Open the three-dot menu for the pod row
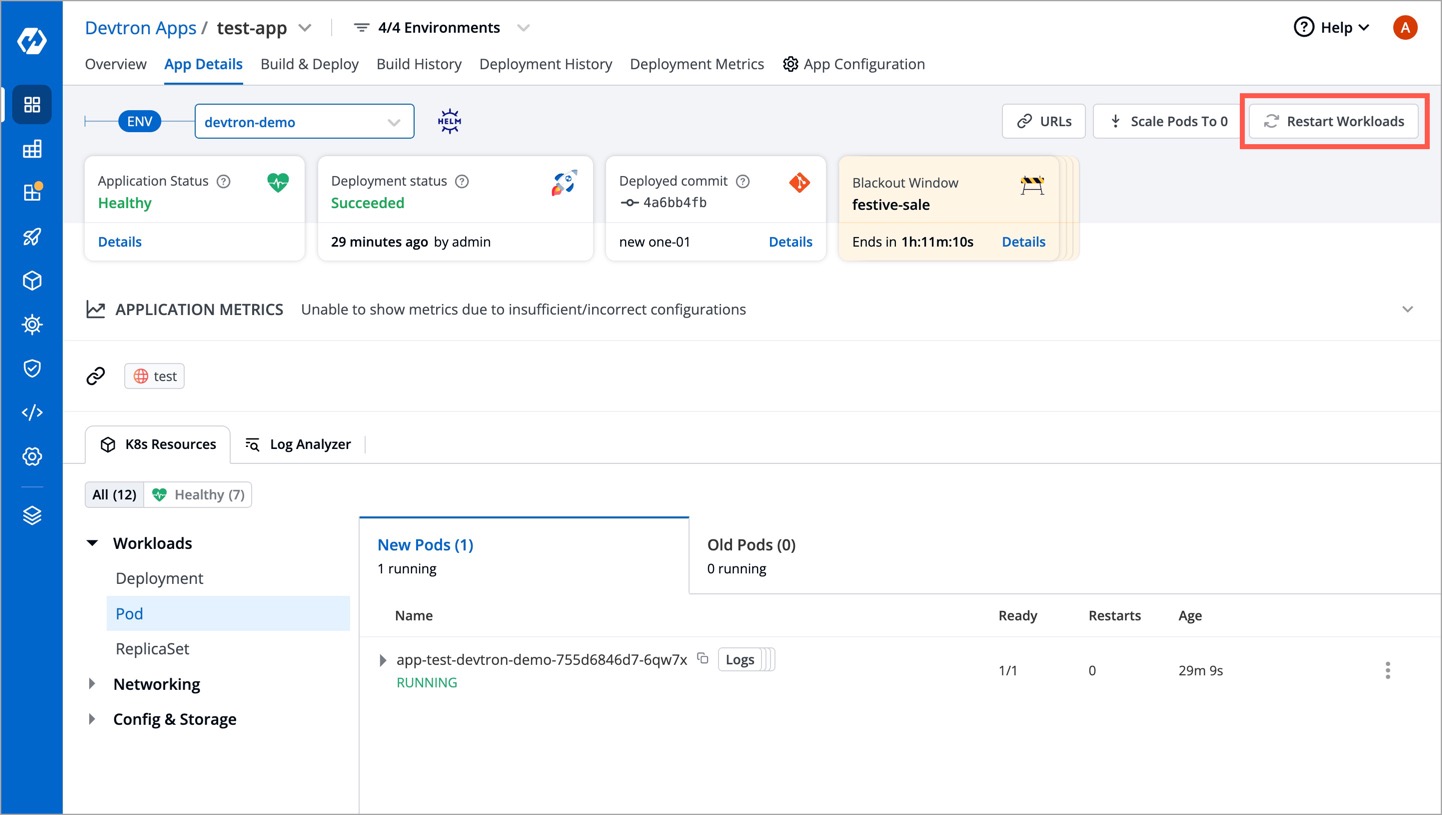The width and height of the screenshot is (1442, 815). [1387, 670]
